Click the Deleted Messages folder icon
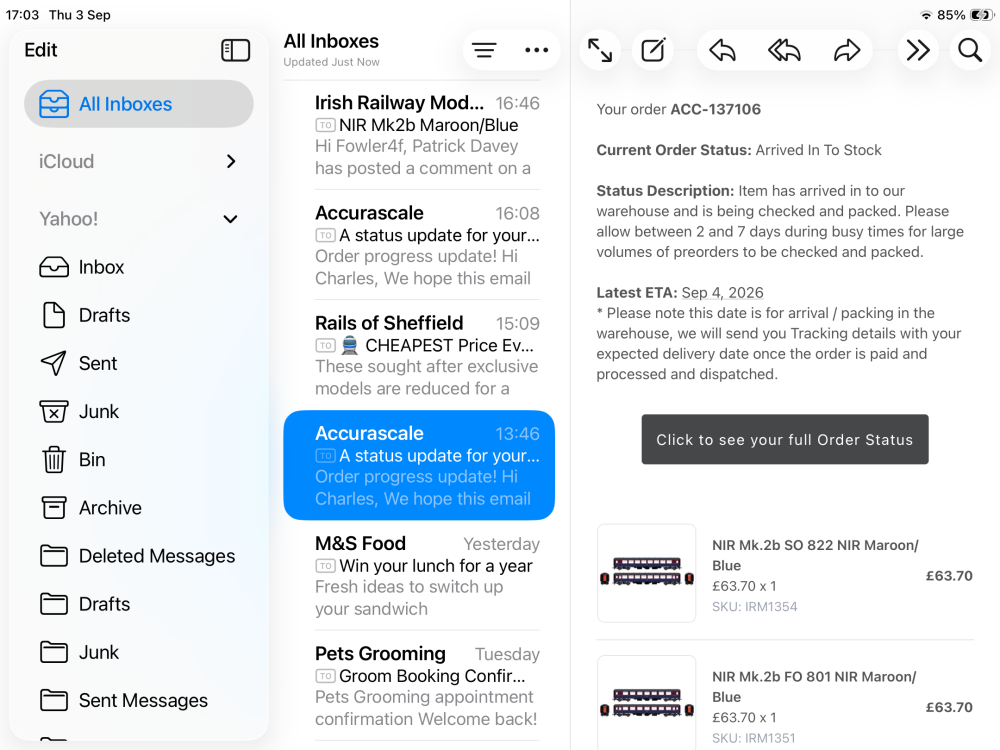The height and width of the screenshot is (750, 1000). coord(54,556)
